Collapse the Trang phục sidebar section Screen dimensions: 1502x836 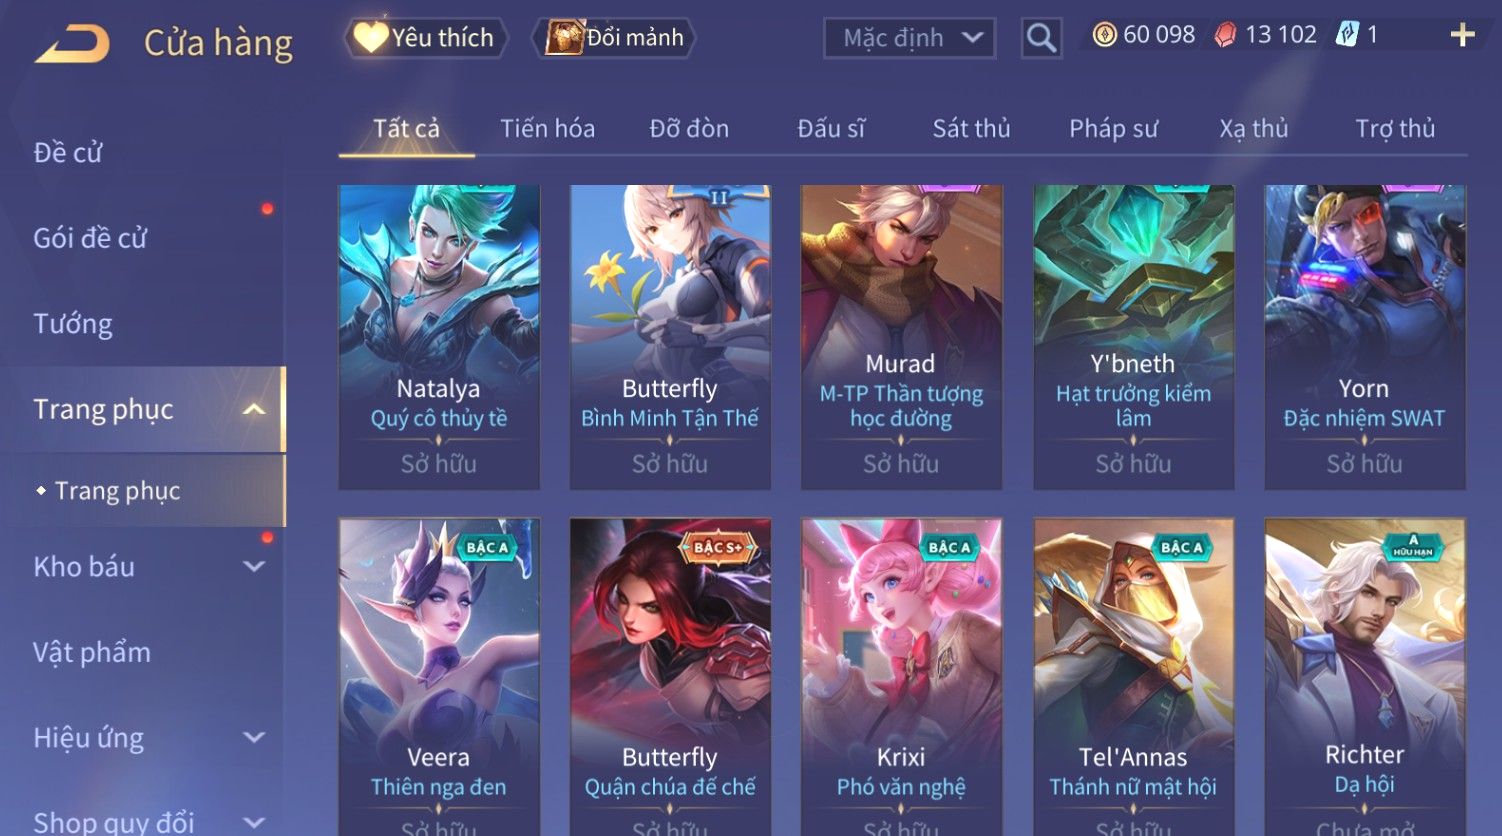(254, 409)
